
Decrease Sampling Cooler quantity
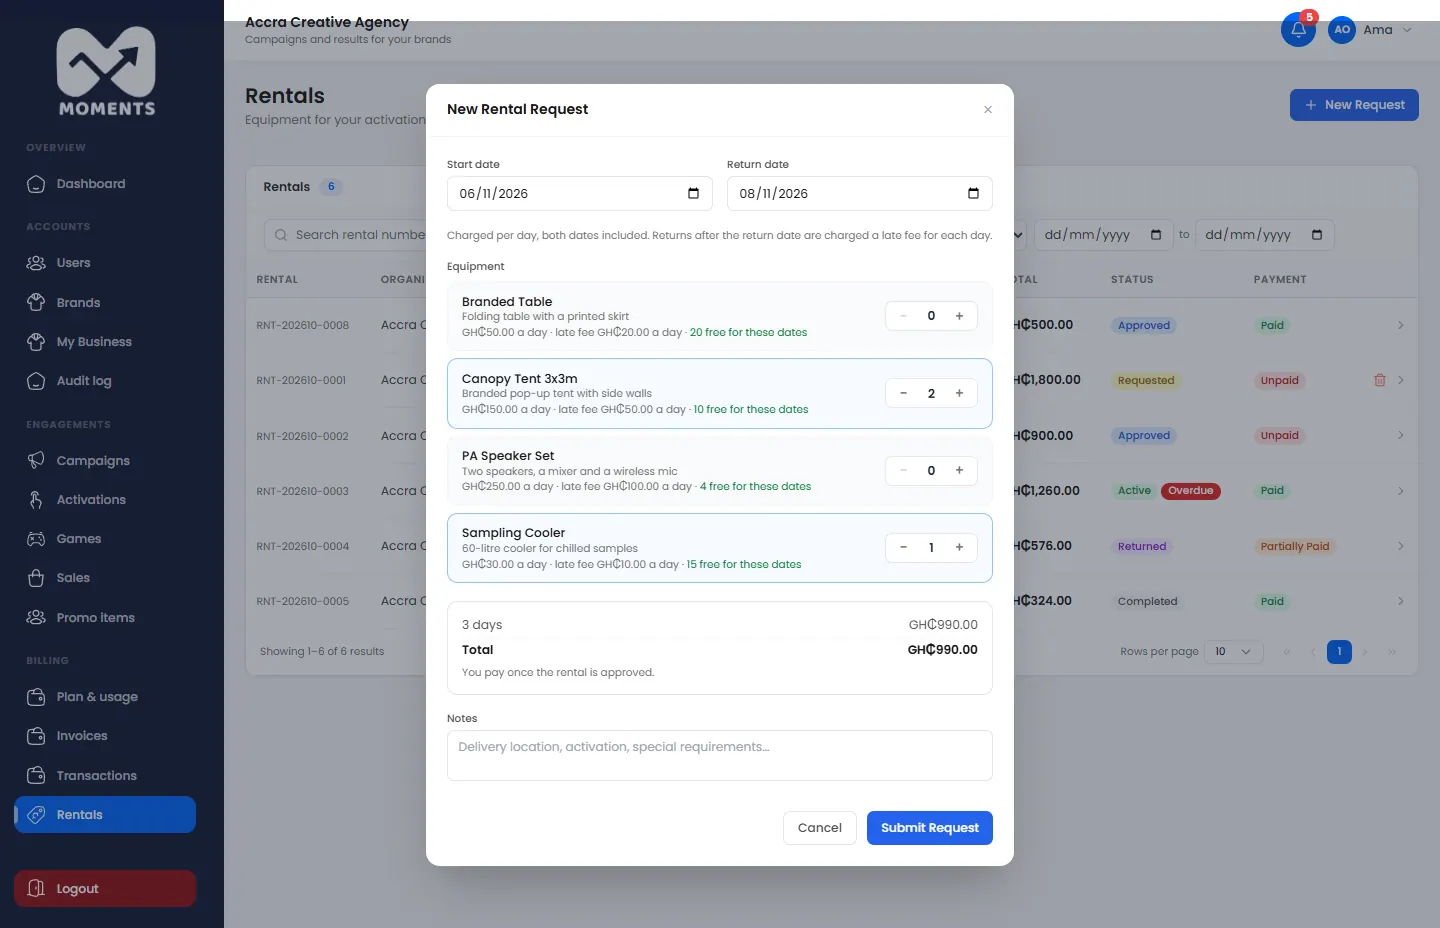[x=903, y=547]
